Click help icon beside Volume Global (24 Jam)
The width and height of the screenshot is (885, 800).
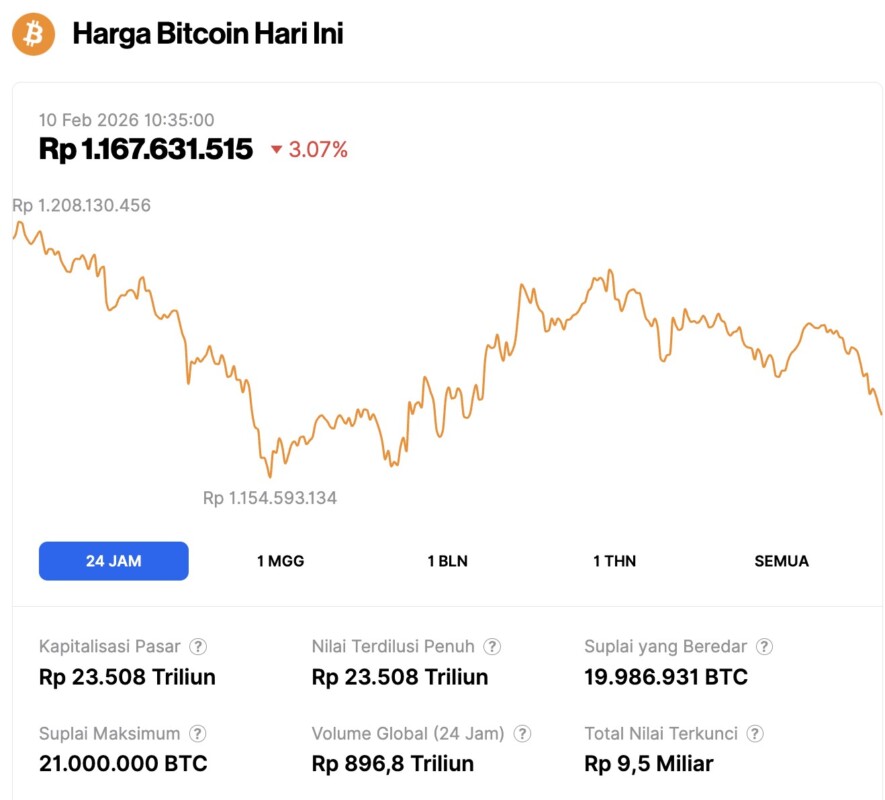(522, 734)
